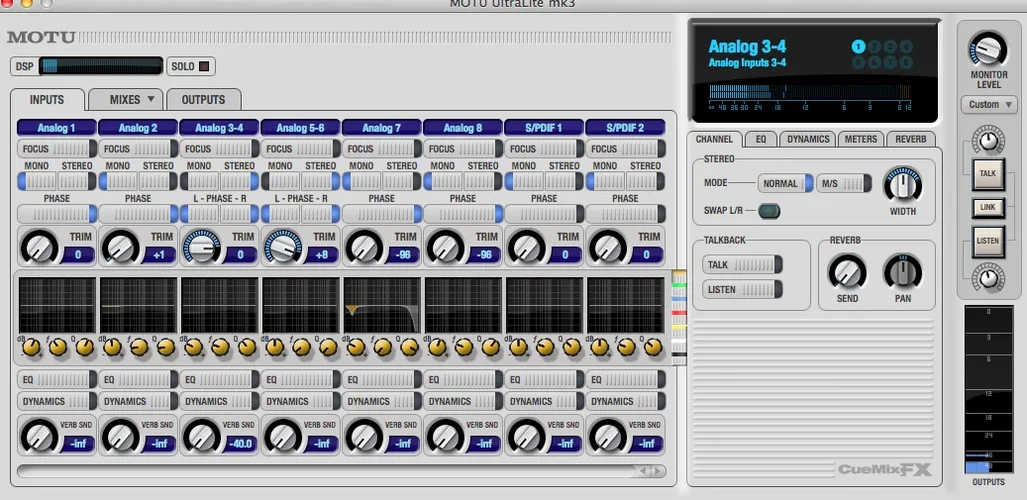The height and width of the screenshot is (500, 1027).
Task: Click the S/PDIF 2 reverb send knob
Action: [608, 435]
